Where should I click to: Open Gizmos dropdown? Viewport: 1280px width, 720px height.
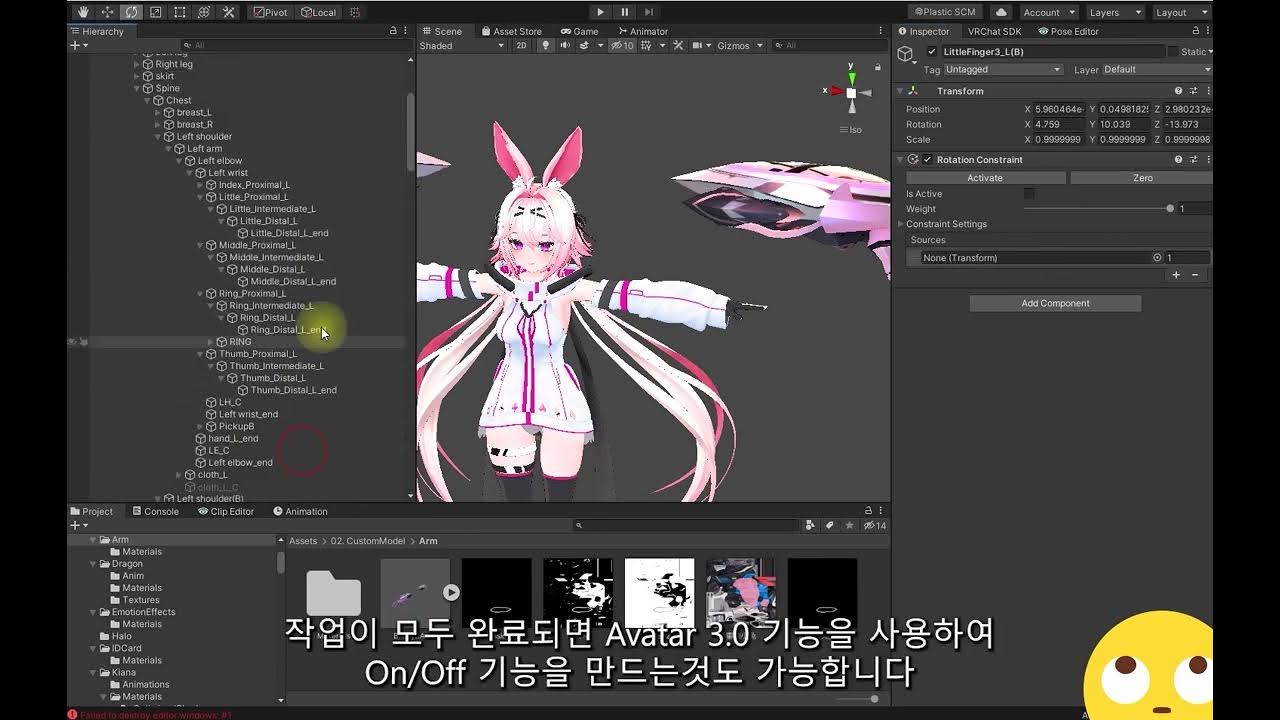740,45
